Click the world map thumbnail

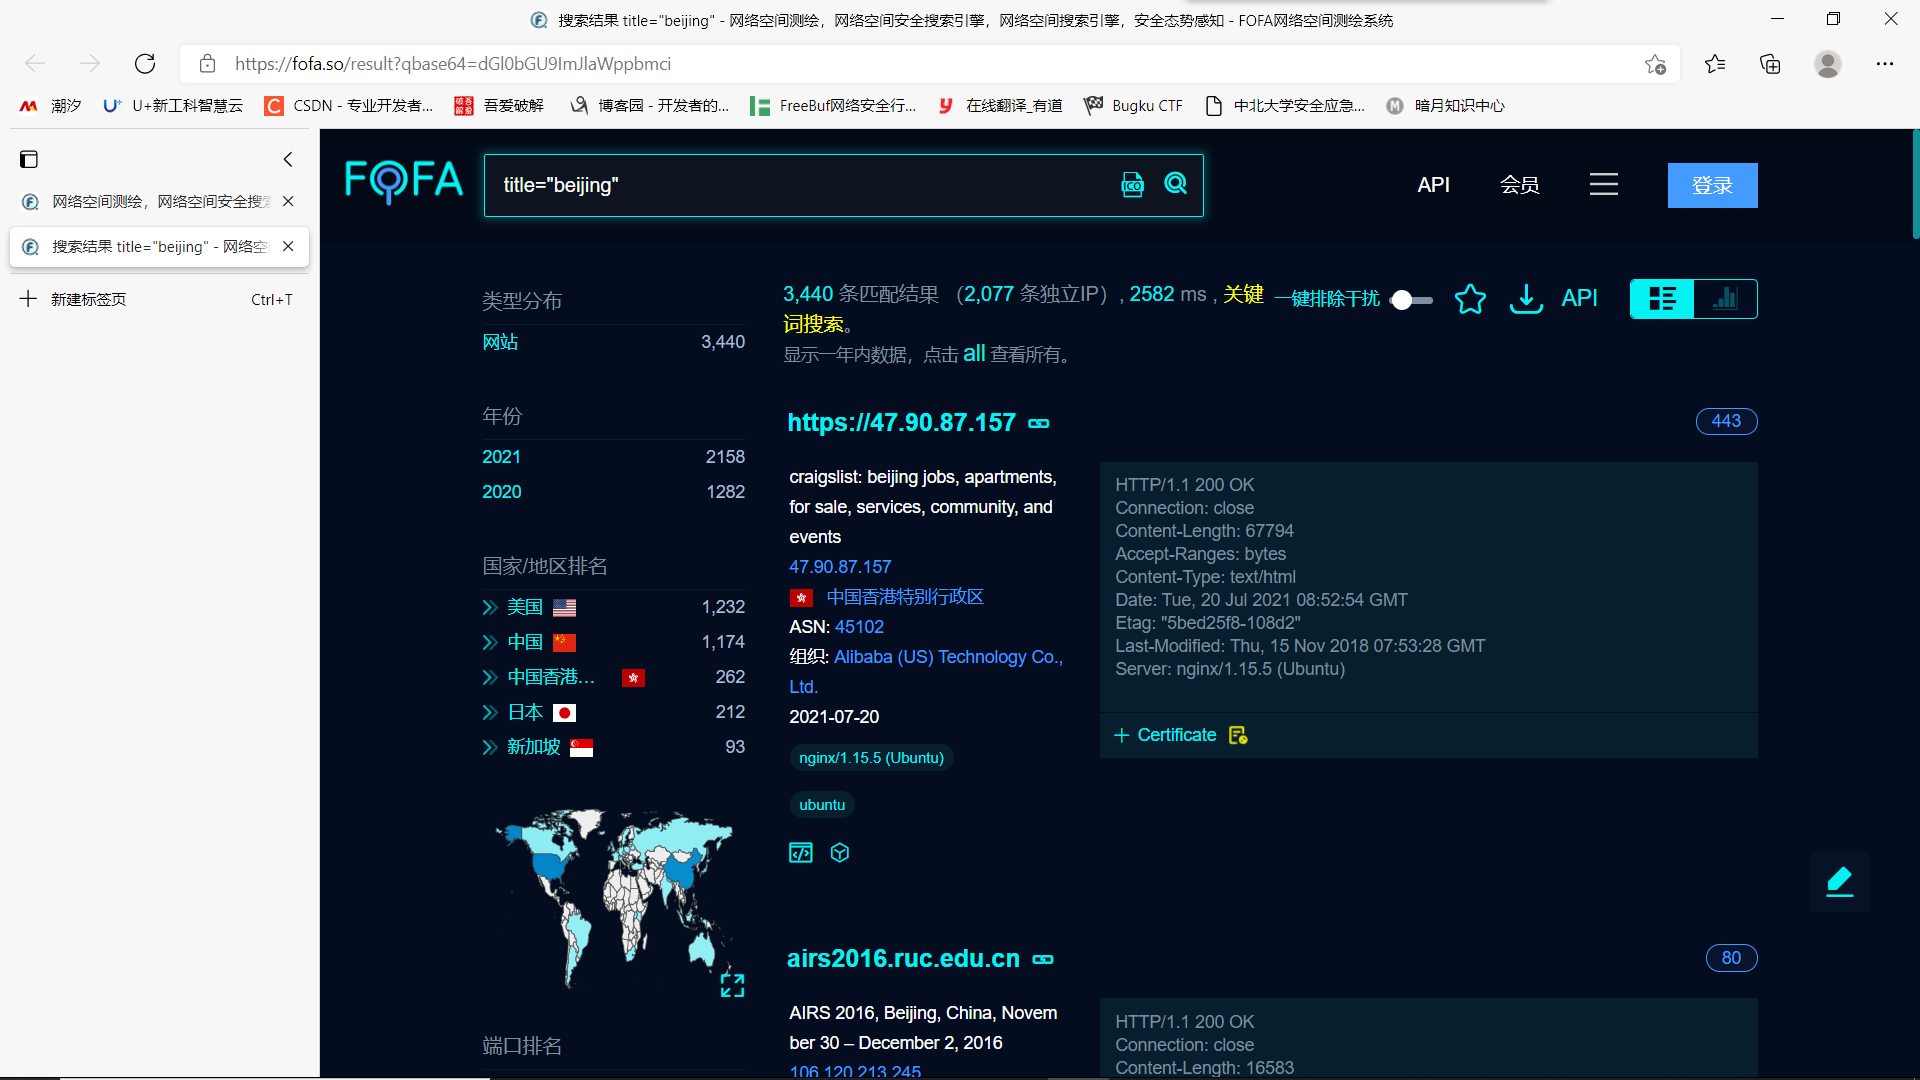(x=613, y=897)
